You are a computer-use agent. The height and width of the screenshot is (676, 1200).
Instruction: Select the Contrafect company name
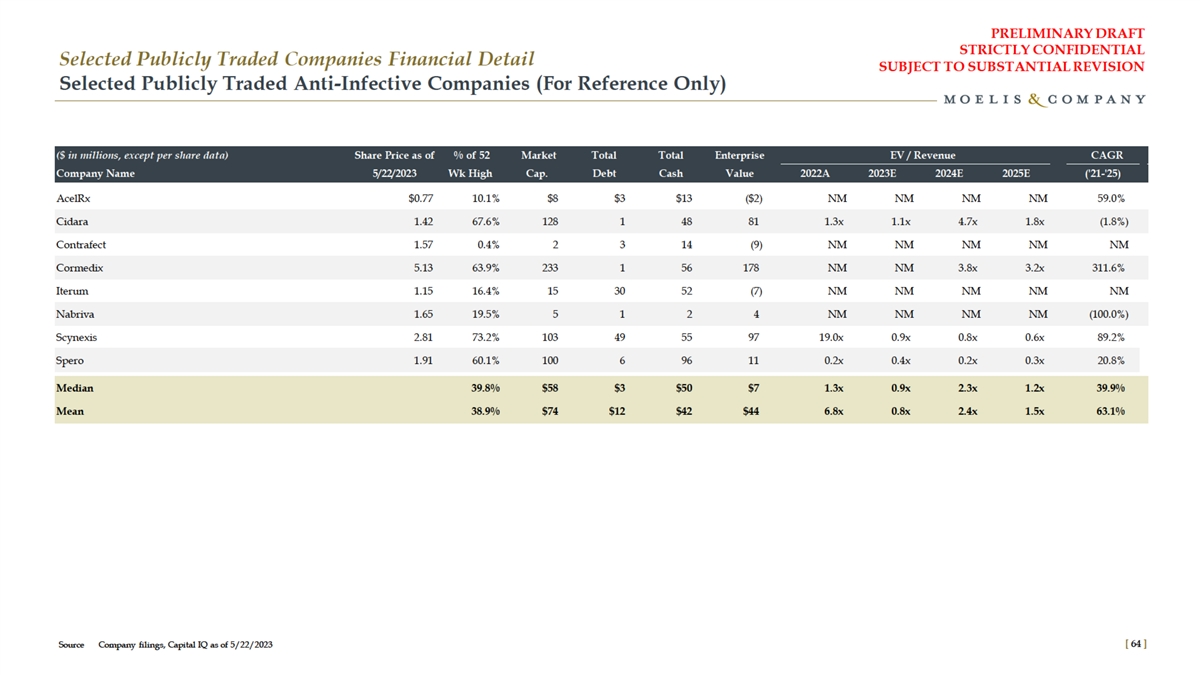pos(81,244)
